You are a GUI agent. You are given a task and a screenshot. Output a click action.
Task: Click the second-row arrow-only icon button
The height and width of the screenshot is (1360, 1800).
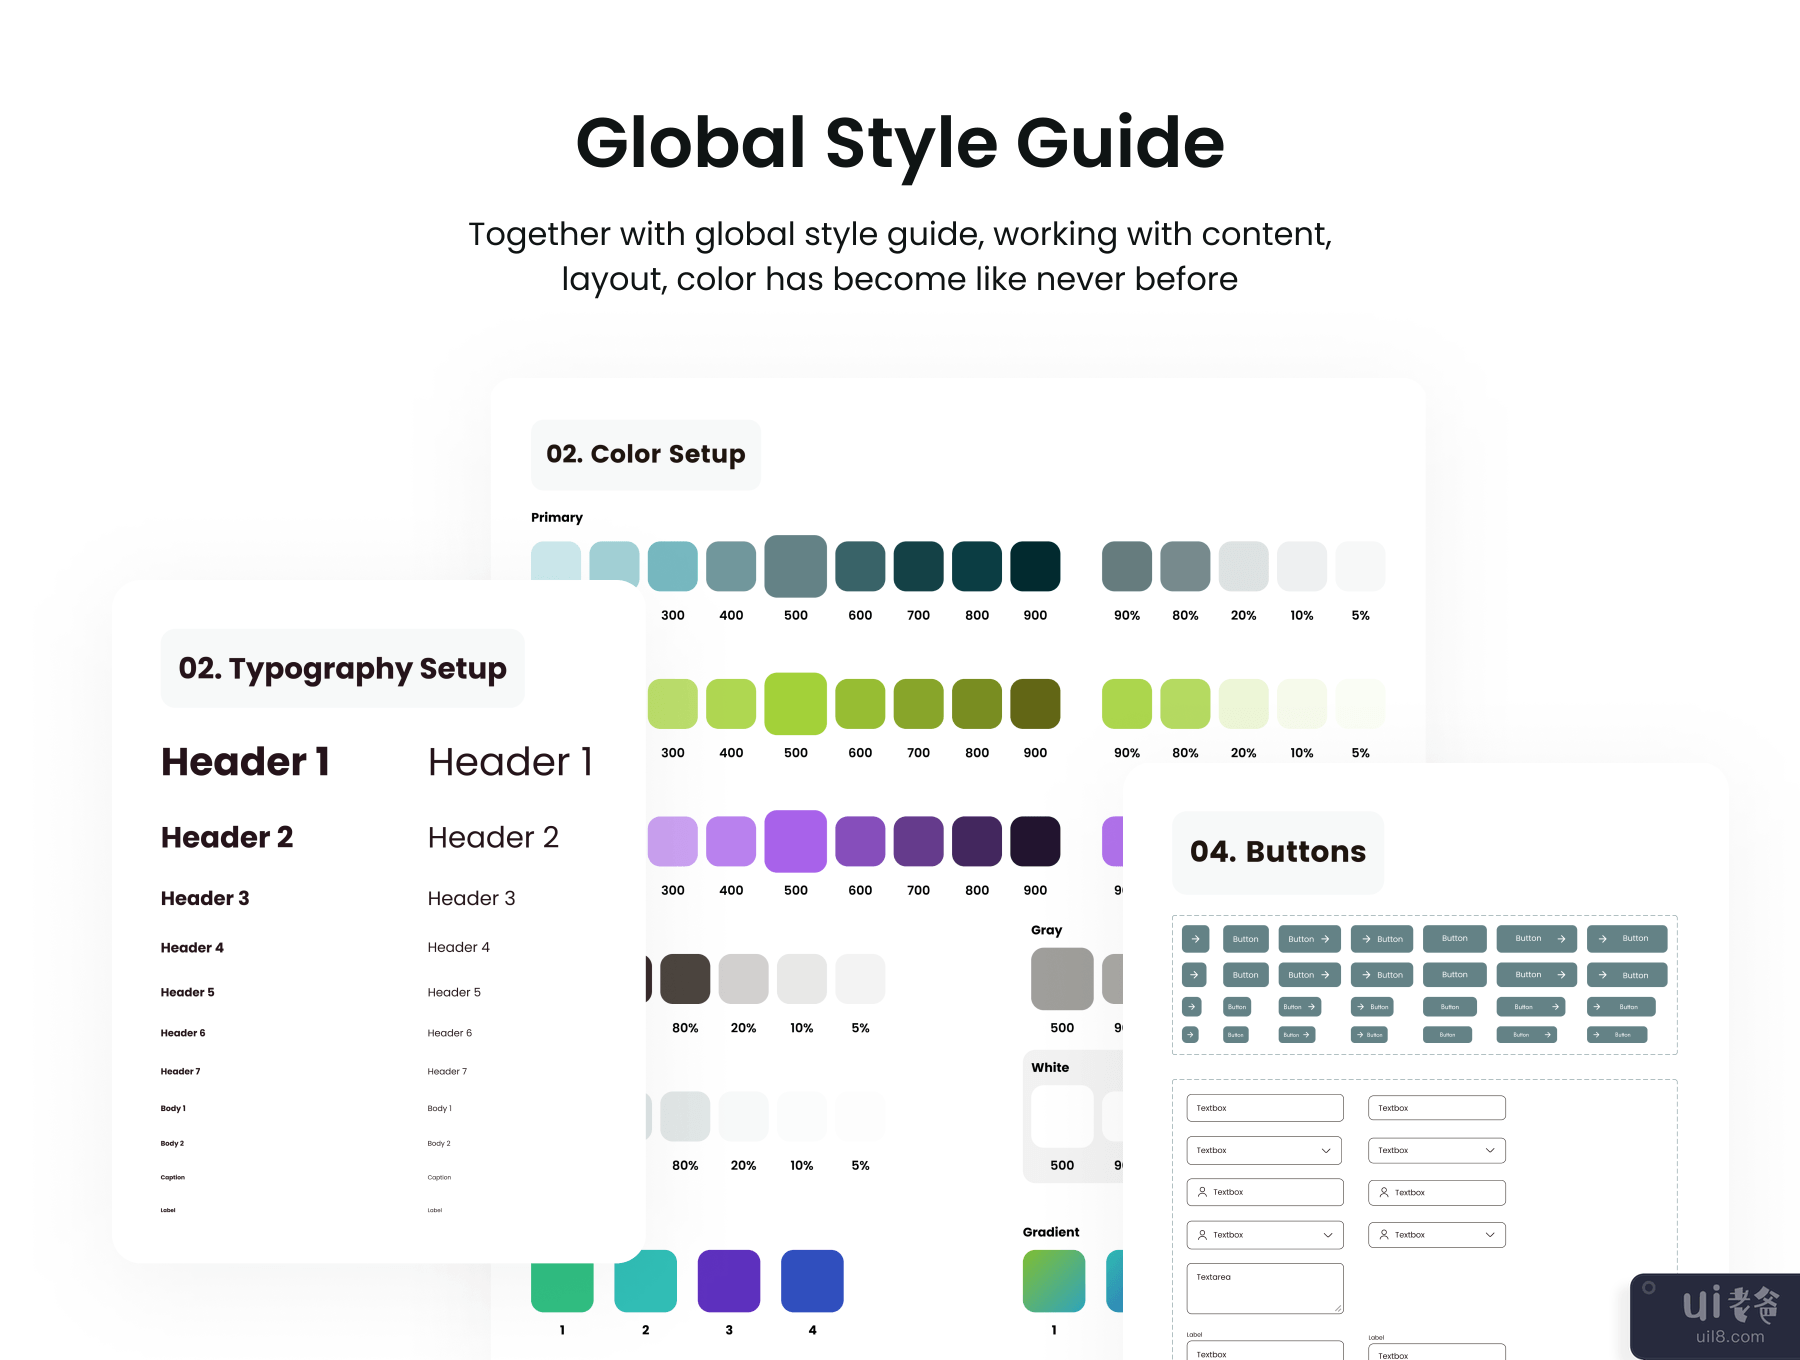(1194, 975)
